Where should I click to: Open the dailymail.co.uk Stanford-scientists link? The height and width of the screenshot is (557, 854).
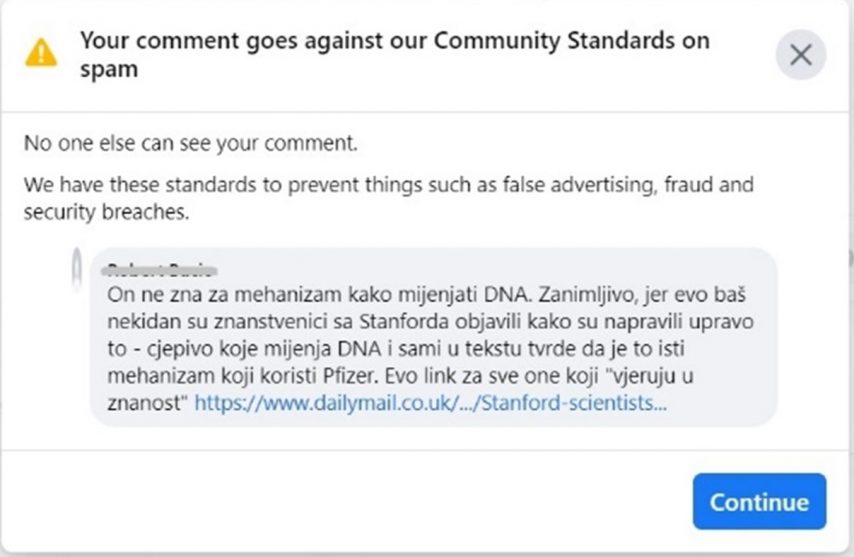pos(431,404)
